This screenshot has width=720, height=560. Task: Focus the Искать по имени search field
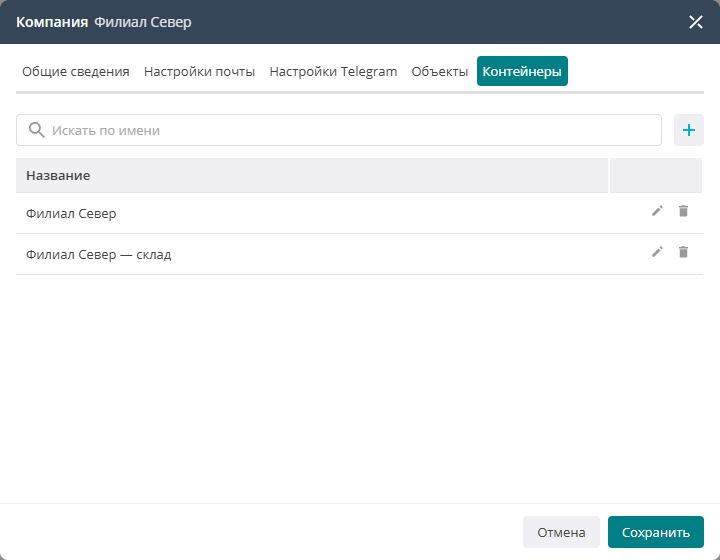click(339, 130)
